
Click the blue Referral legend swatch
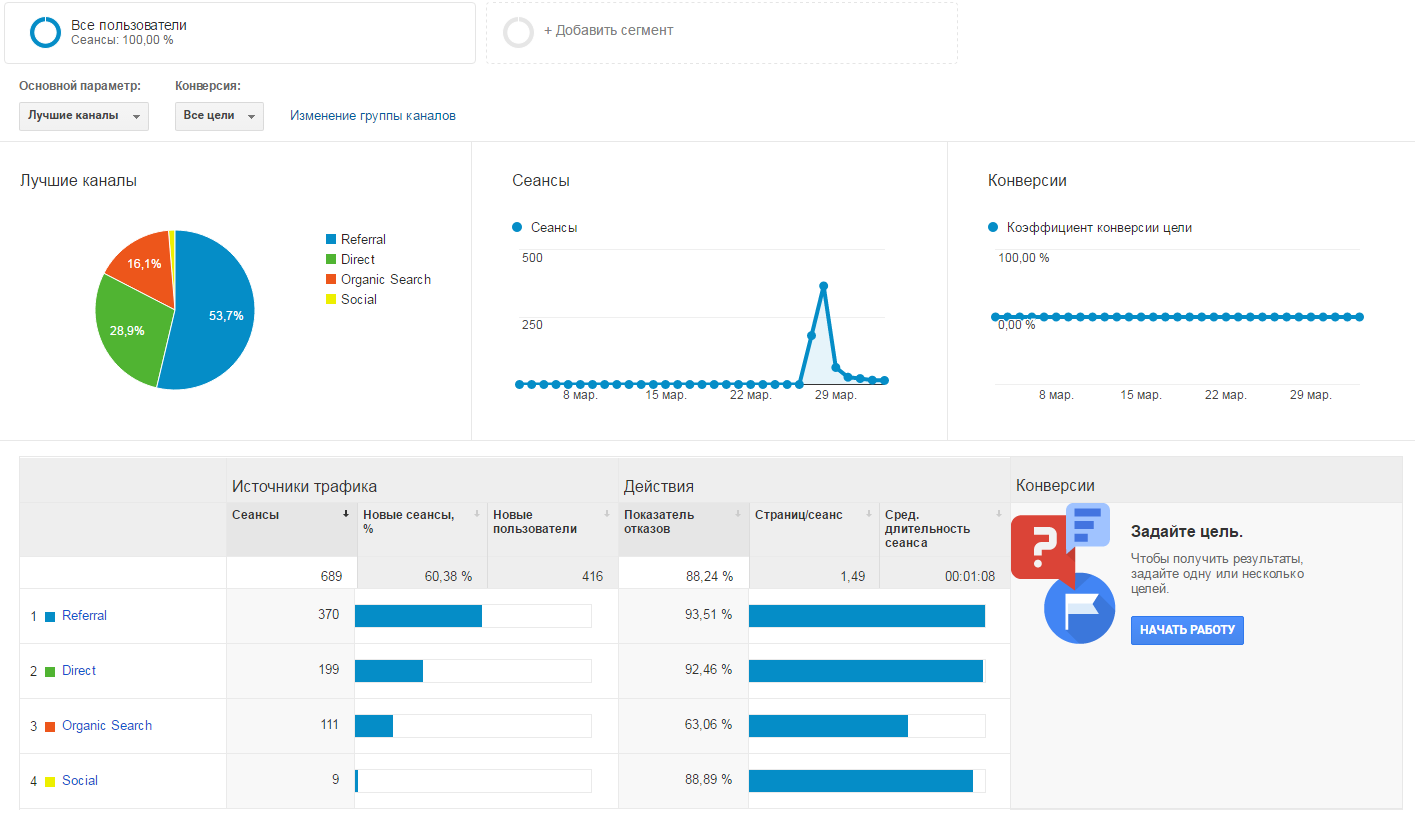click(331, 240)
